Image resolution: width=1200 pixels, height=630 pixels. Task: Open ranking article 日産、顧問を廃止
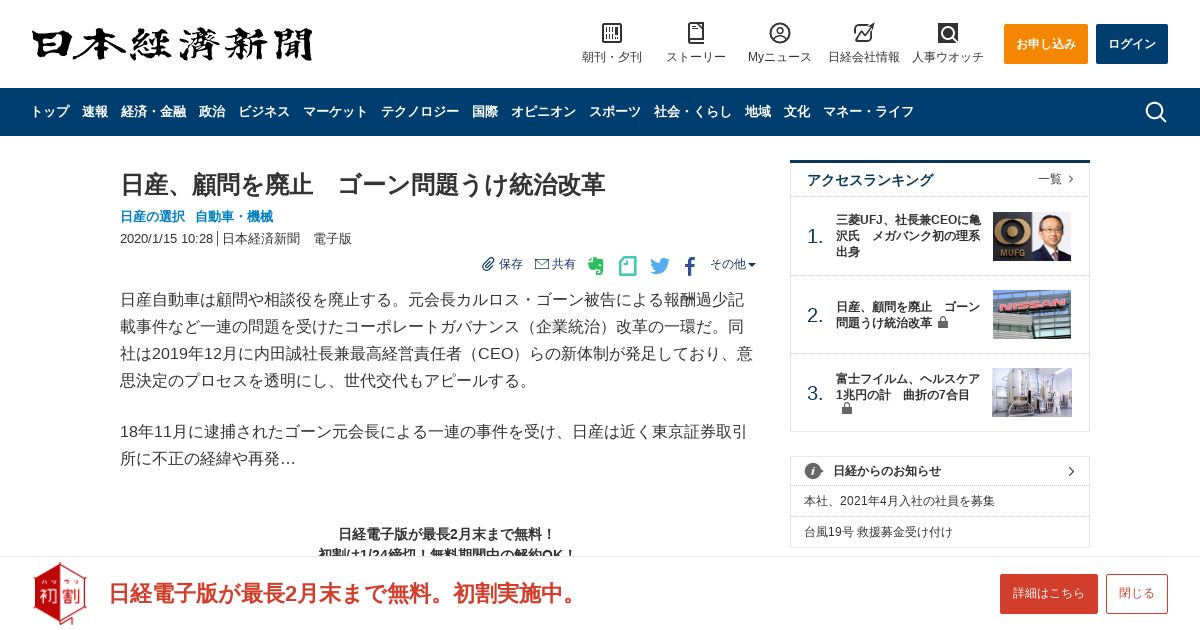(909, 315)
